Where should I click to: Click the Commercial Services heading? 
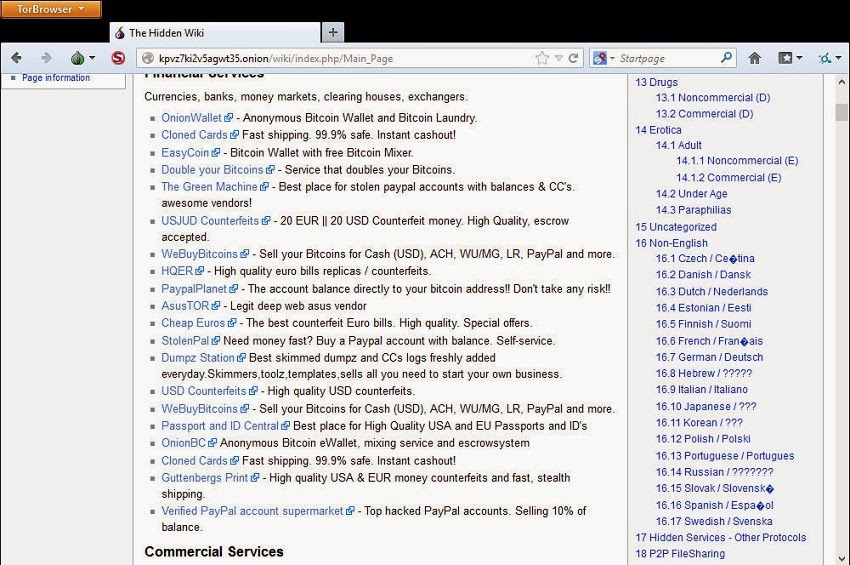[214, 551]
